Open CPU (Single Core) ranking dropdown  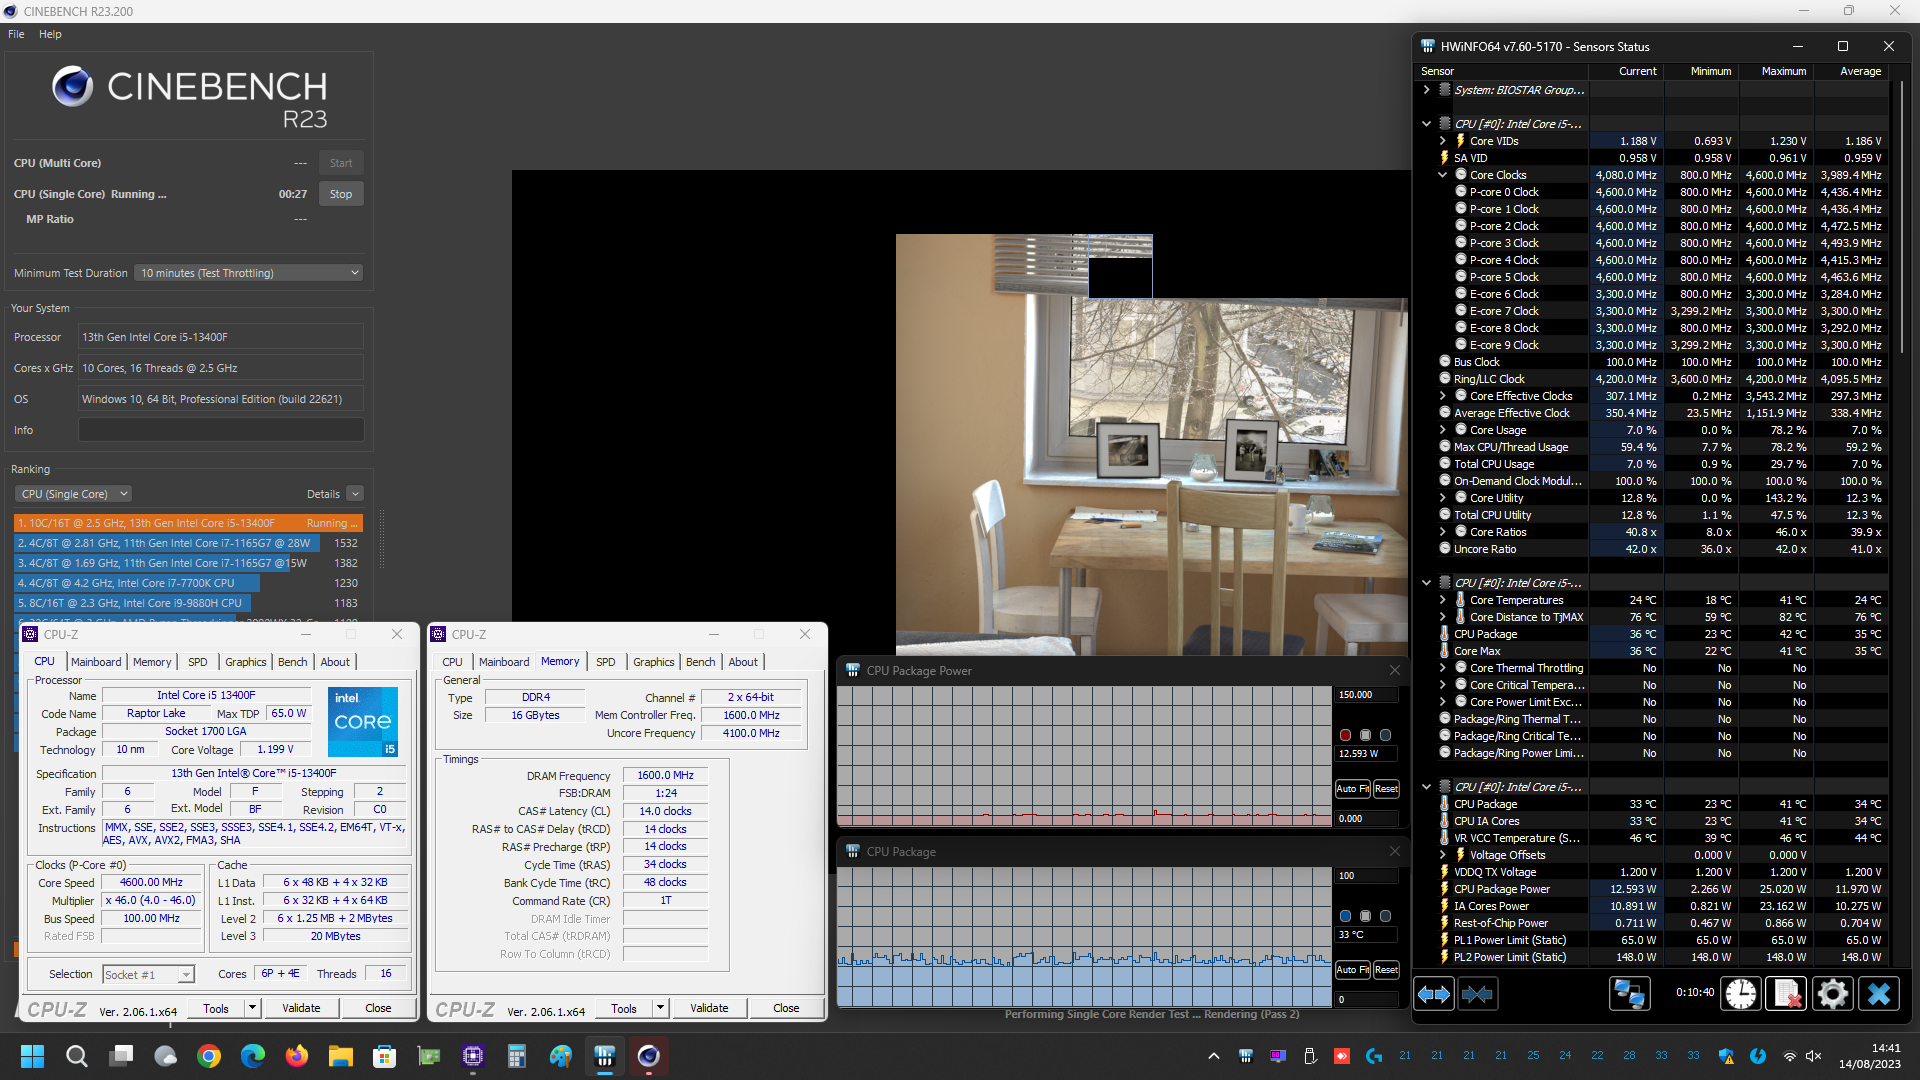(x=73, y=494)
